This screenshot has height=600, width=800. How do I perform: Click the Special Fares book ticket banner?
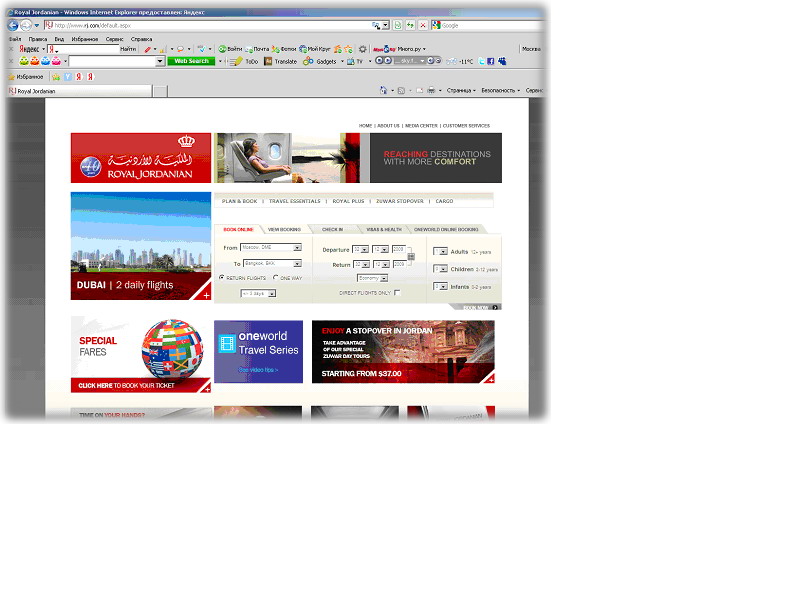141,355
